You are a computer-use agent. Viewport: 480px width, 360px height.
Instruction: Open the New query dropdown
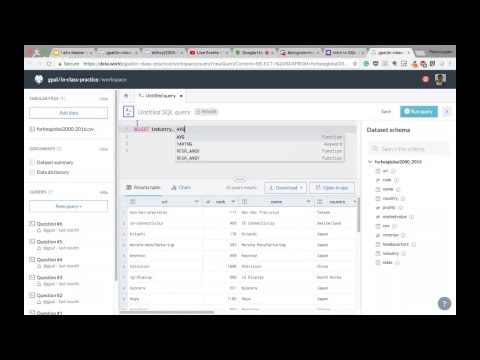pyautogui.click(x=68, y=206)
